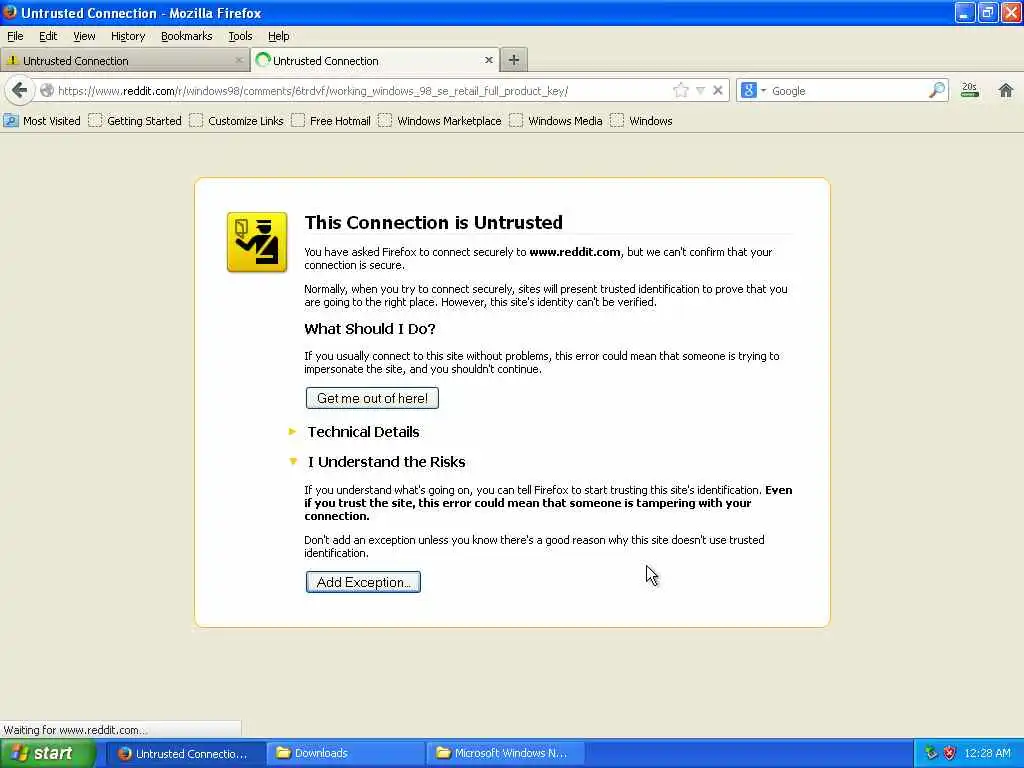Click the Firefox logo in the title bar
This screenshot has width=1024, height=768.
[x=9, y=12]
